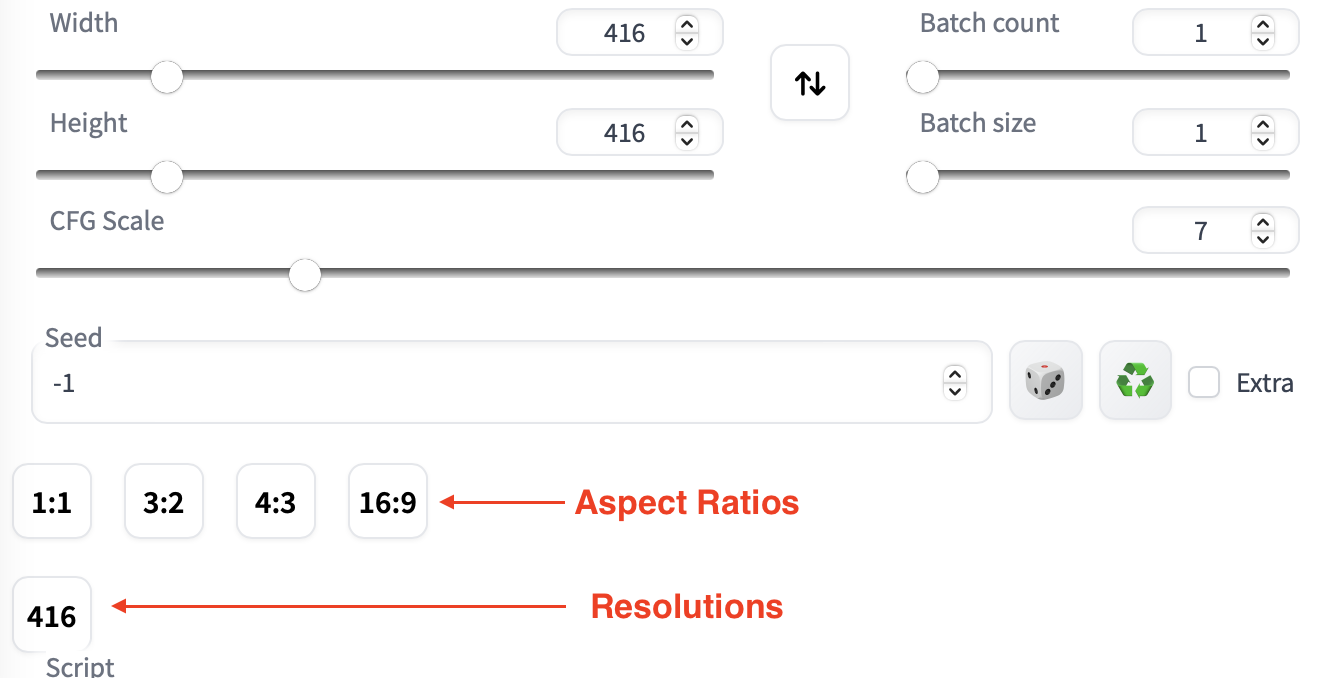Screen dimensions: 1318x678
Task: Click the Width slider handle
Action: (167, 77)
